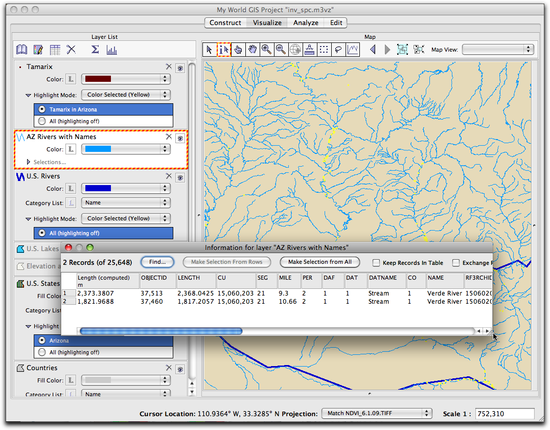550x430 pixels.
Task: Open the Projection dropdown in status bar
Action: 377,414
